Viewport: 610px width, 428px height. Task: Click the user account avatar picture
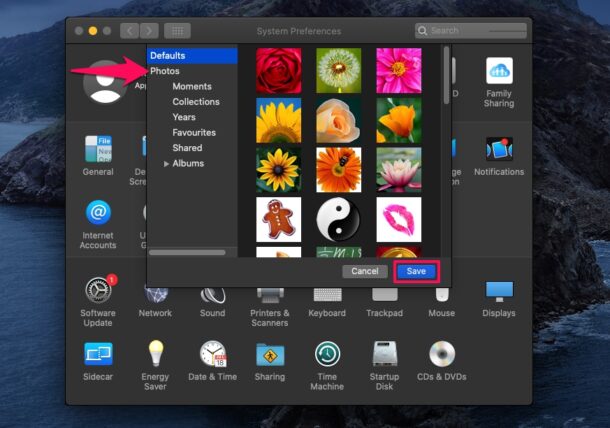click(105, 82)
